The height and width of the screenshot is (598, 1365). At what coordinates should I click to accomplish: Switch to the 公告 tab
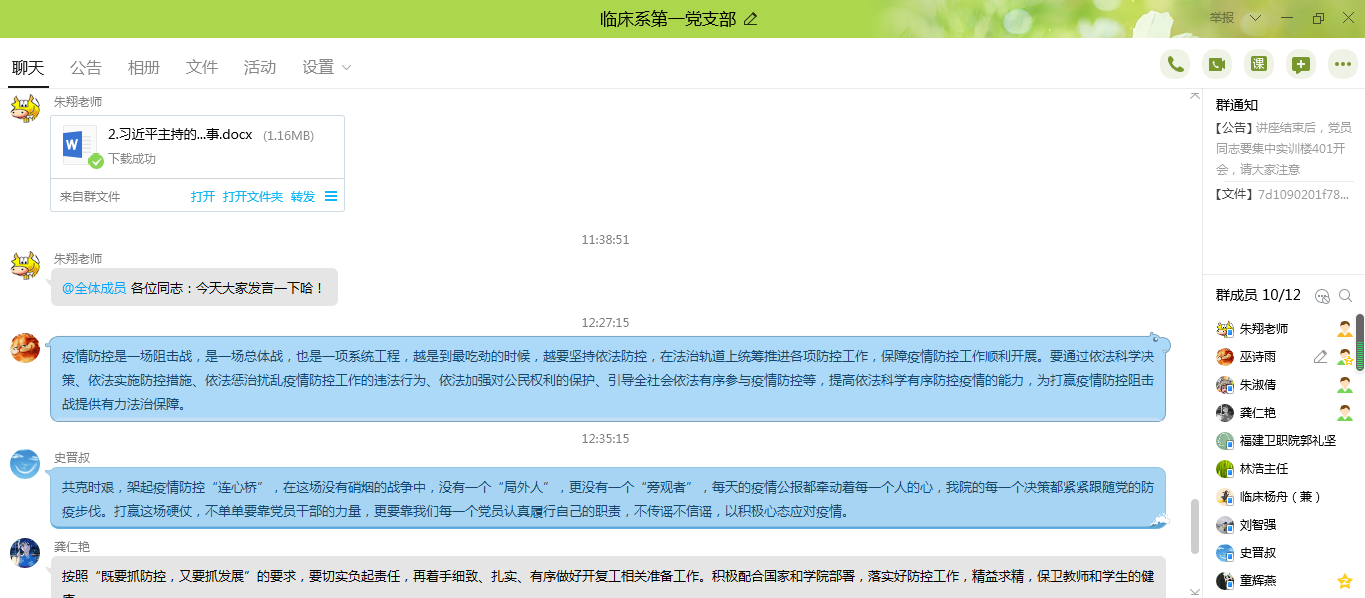pos(86,67)
